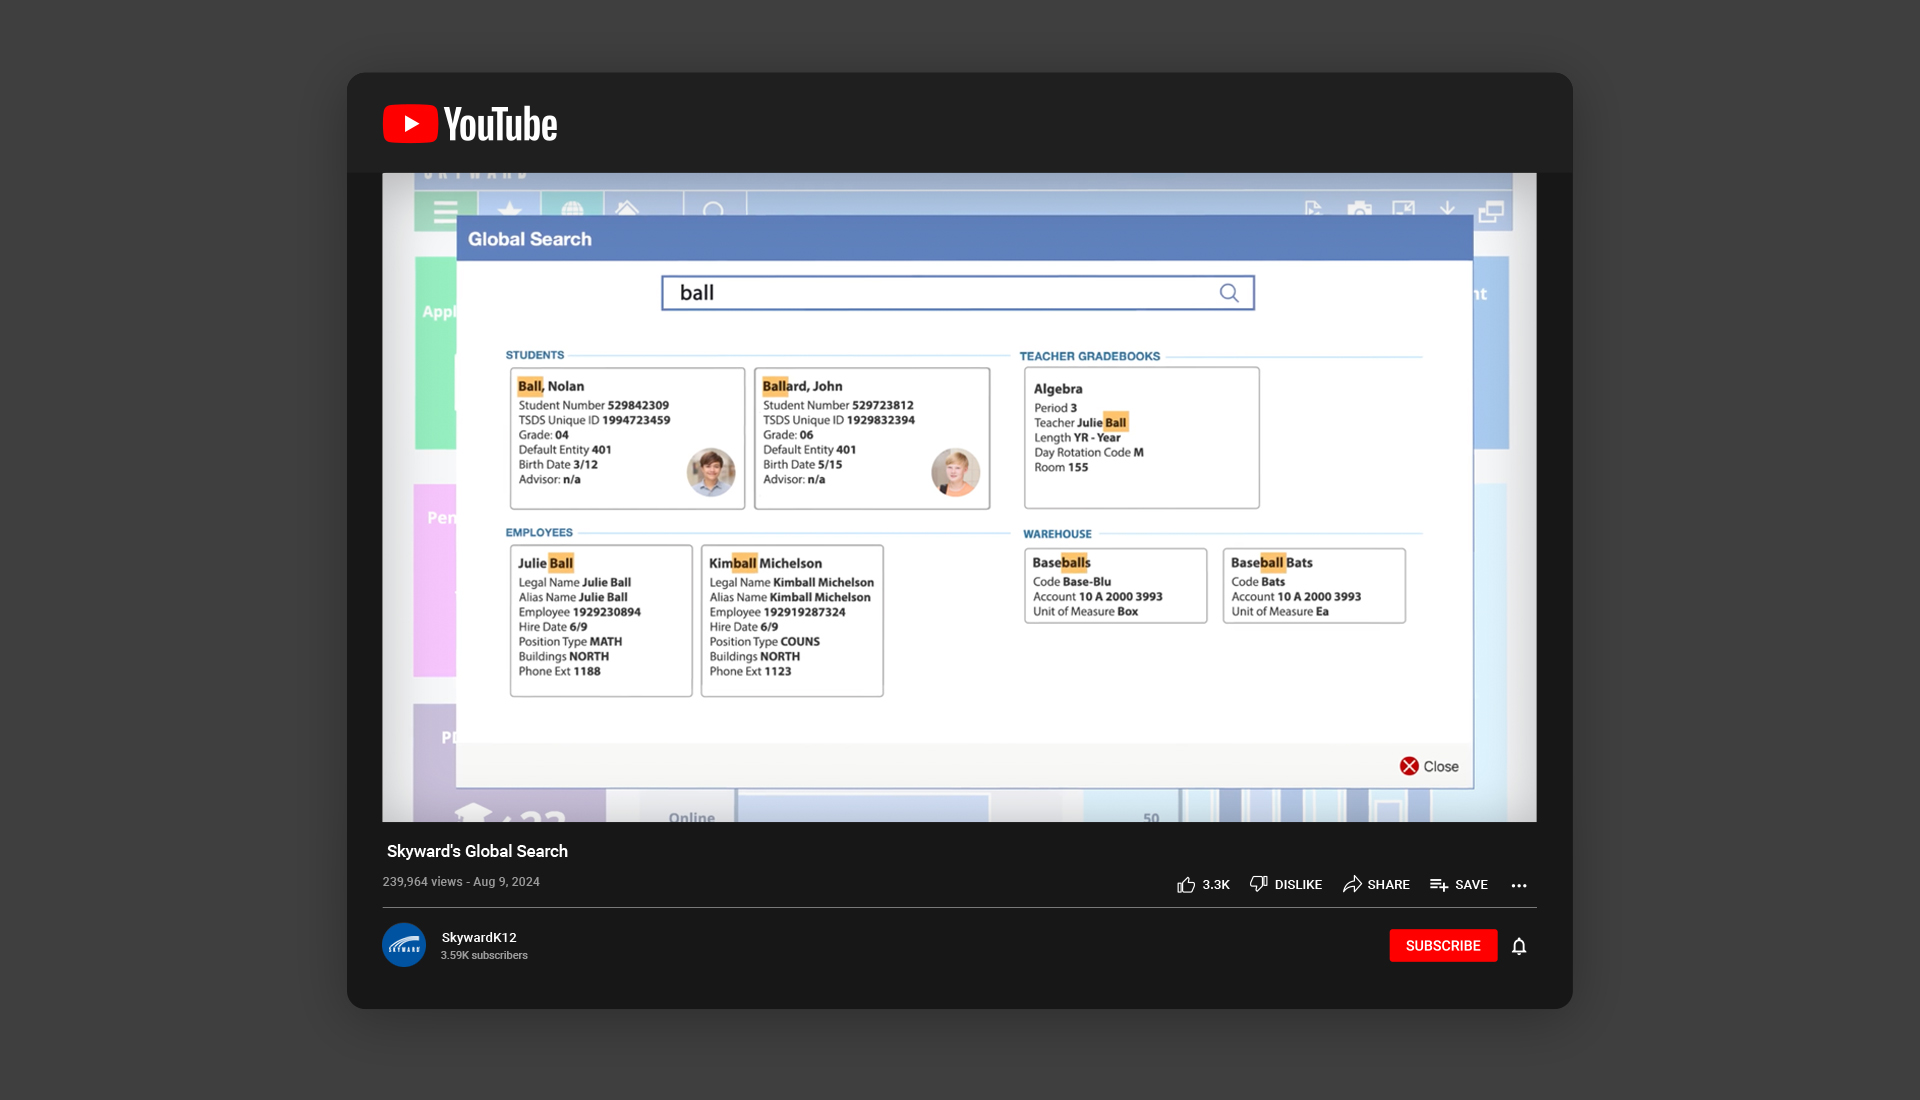The height and width of the screenshot is (1100, 1920).
Task: Click the camera icon in Skyward toolbar
Action: click(x=1359, y=208)
